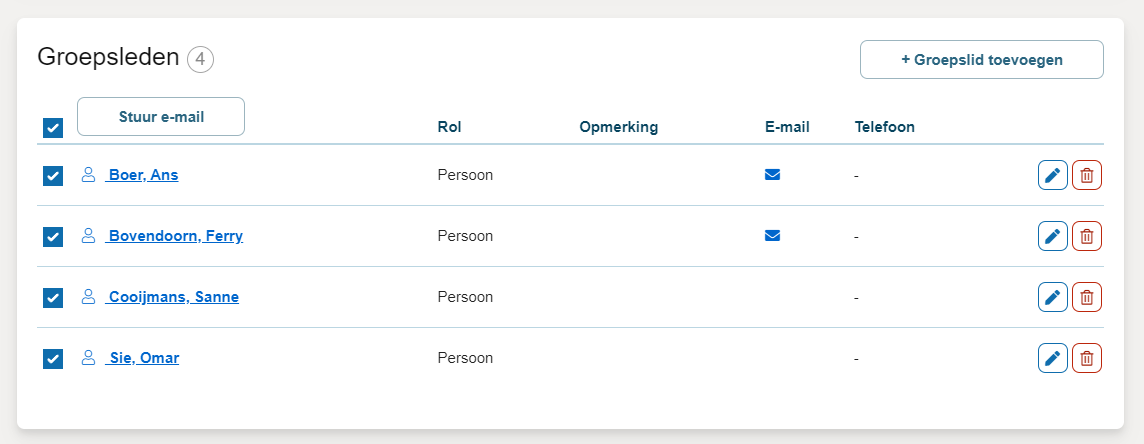The image size is (1144, 444).
Task: Deselect the Bovendoorn, Ferry checkbox
Action: (53, 237)
